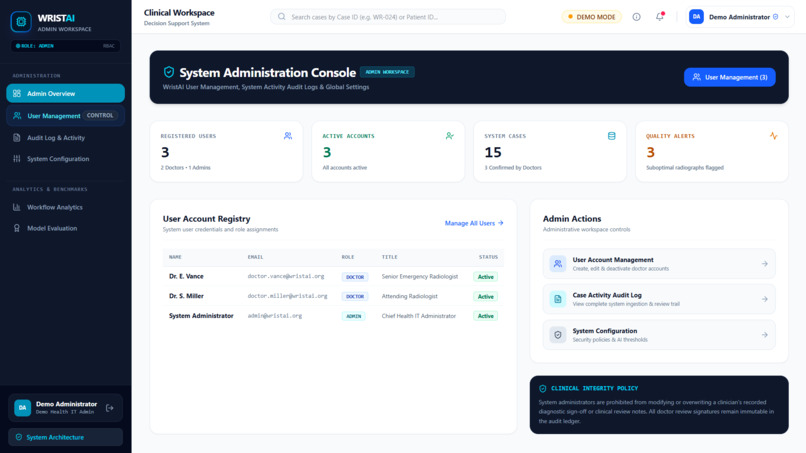The image size is (806, 453).
Task: Click the Quality Alerts activity icon
Action: point(774,136)
